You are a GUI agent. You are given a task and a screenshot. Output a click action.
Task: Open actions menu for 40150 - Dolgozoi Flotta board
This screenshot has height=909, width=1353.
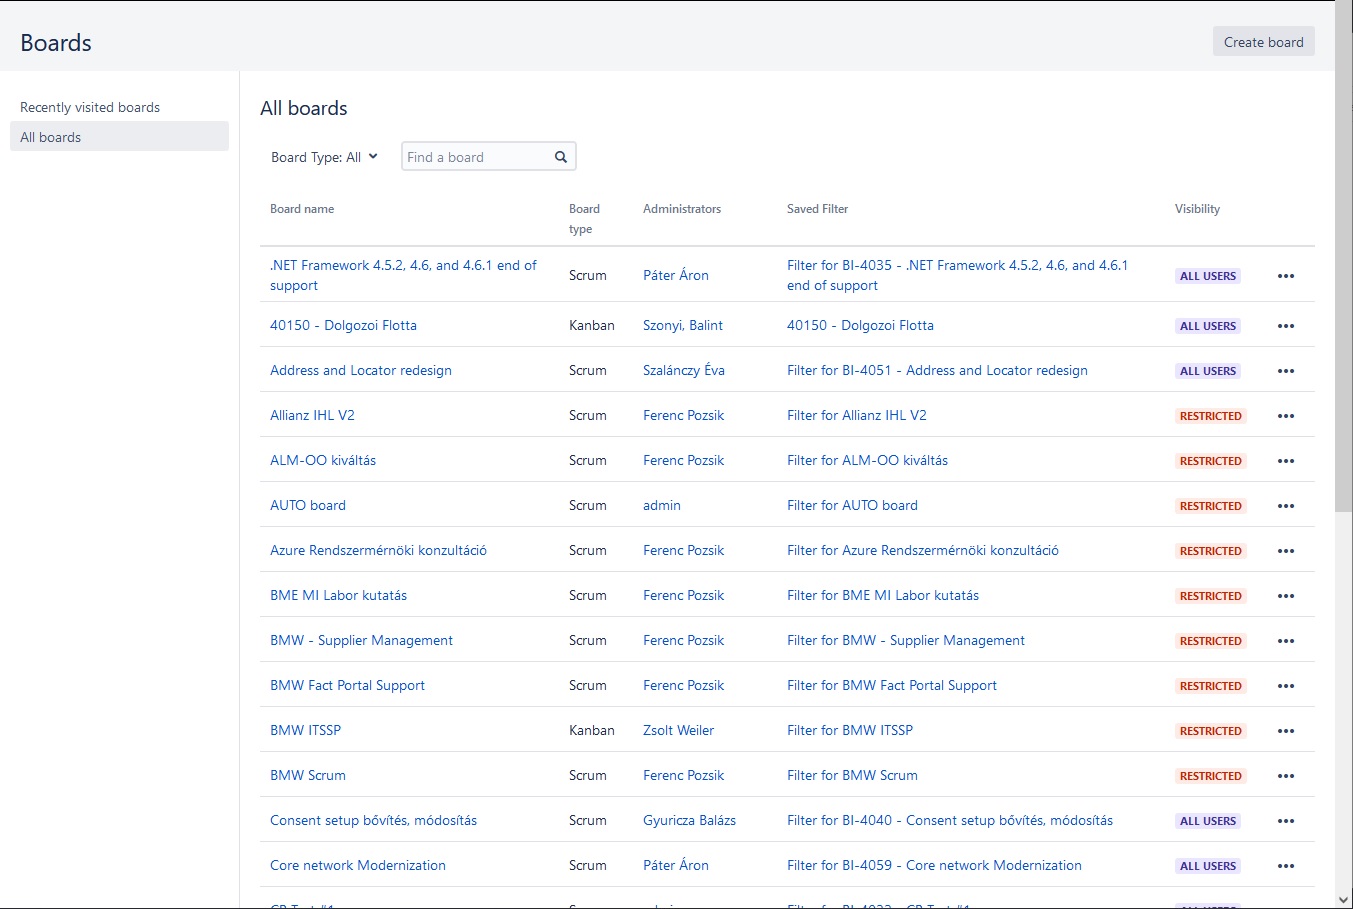[x=1286, y=325]
